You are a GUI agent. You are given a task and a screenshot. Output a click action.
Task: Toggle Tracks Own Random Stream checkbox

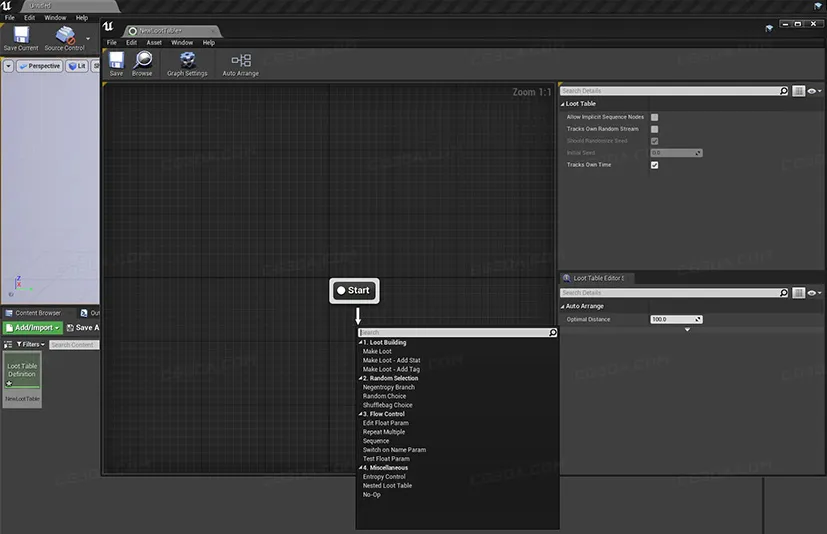pyautogui.click(x=655, y=129)
